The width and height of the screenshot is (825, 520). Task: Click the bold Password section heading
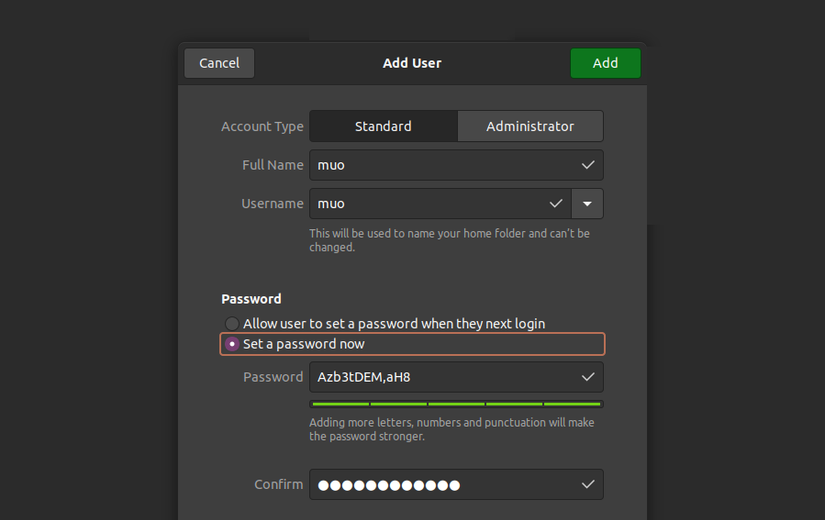pos(251,299)
